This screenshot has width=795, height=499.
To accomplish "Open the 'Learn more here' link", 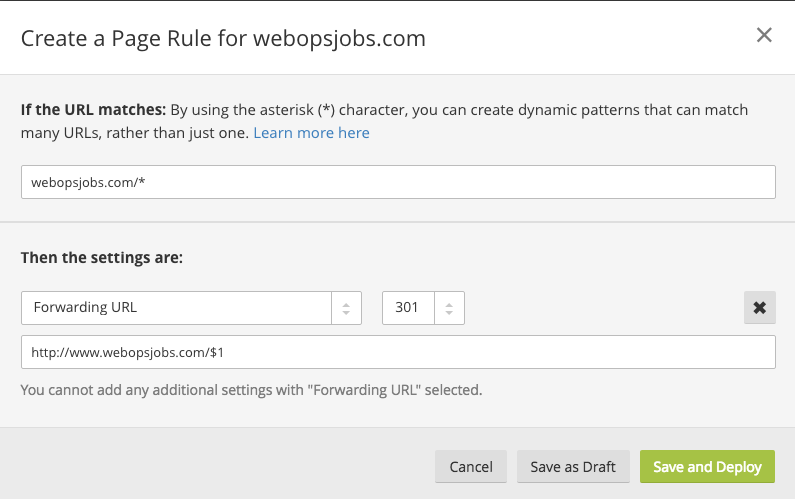I will [311, 132].
